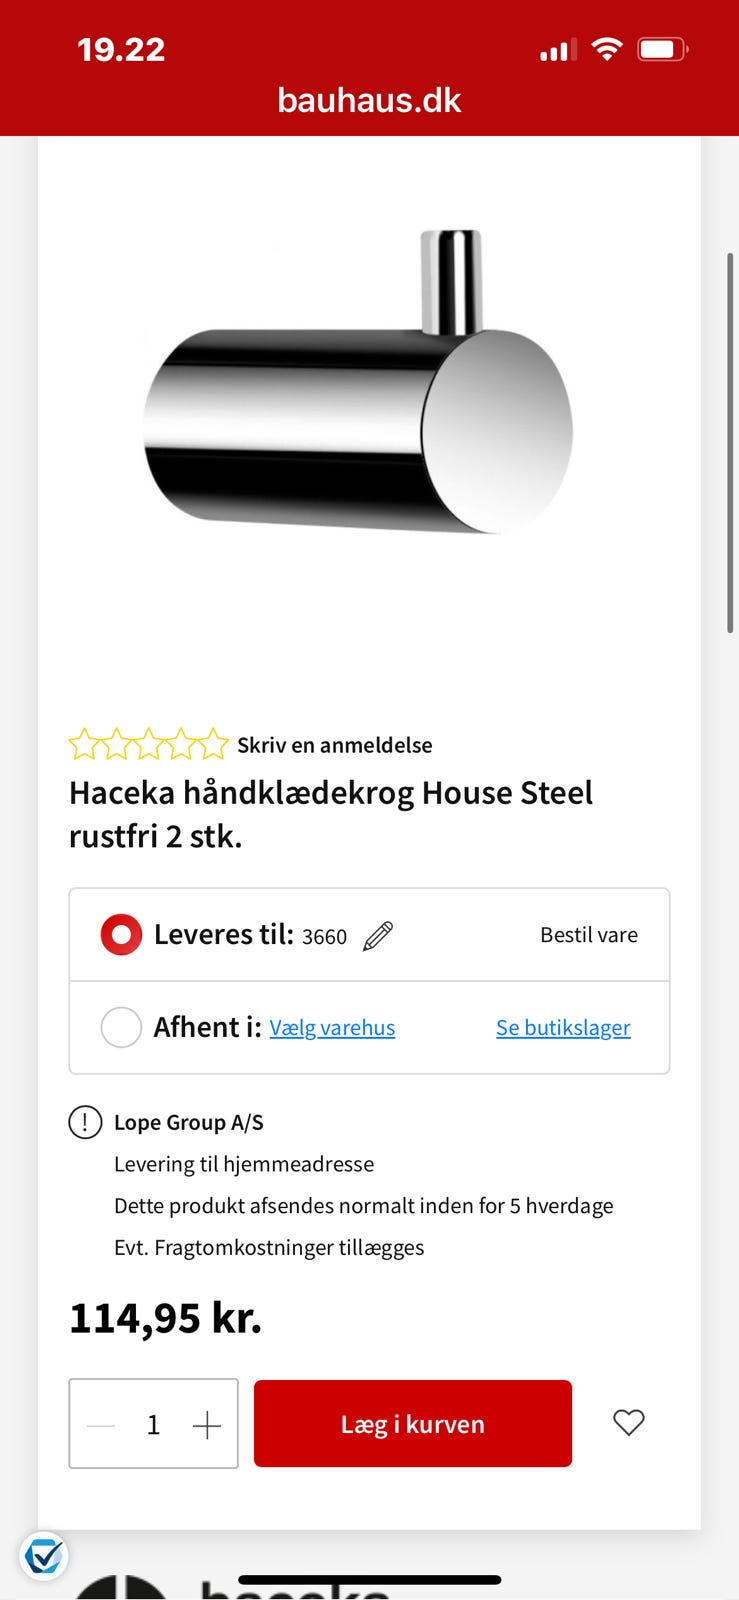Open the 'Vælg varehus' link
Viewport: 739px width, 1600px height.
pos(332,1028)
